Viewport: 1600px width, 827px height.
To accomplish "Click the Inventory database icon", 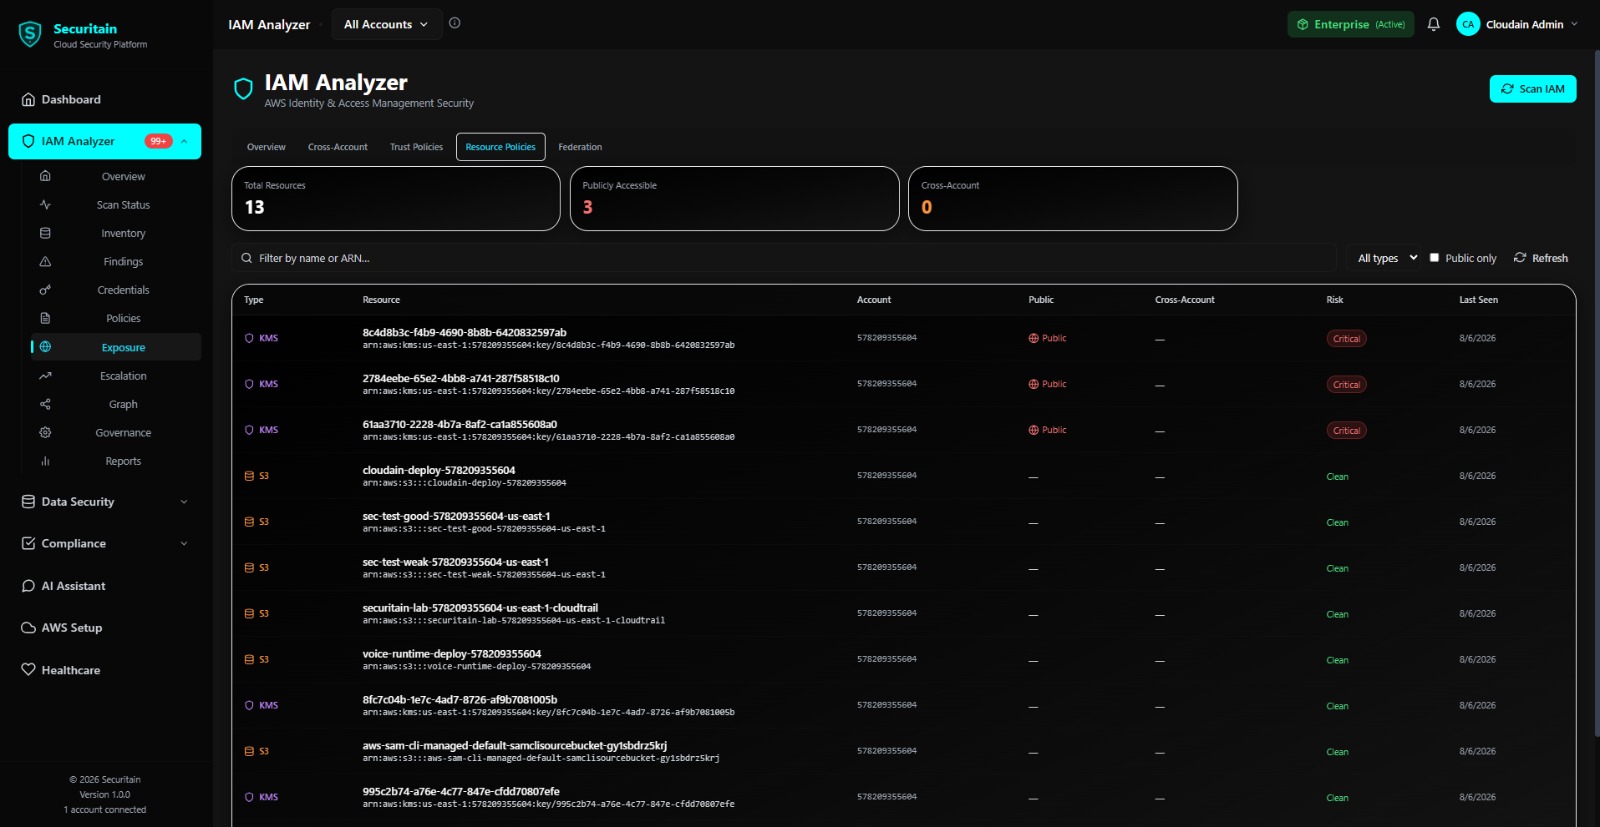I will (45, 233).
